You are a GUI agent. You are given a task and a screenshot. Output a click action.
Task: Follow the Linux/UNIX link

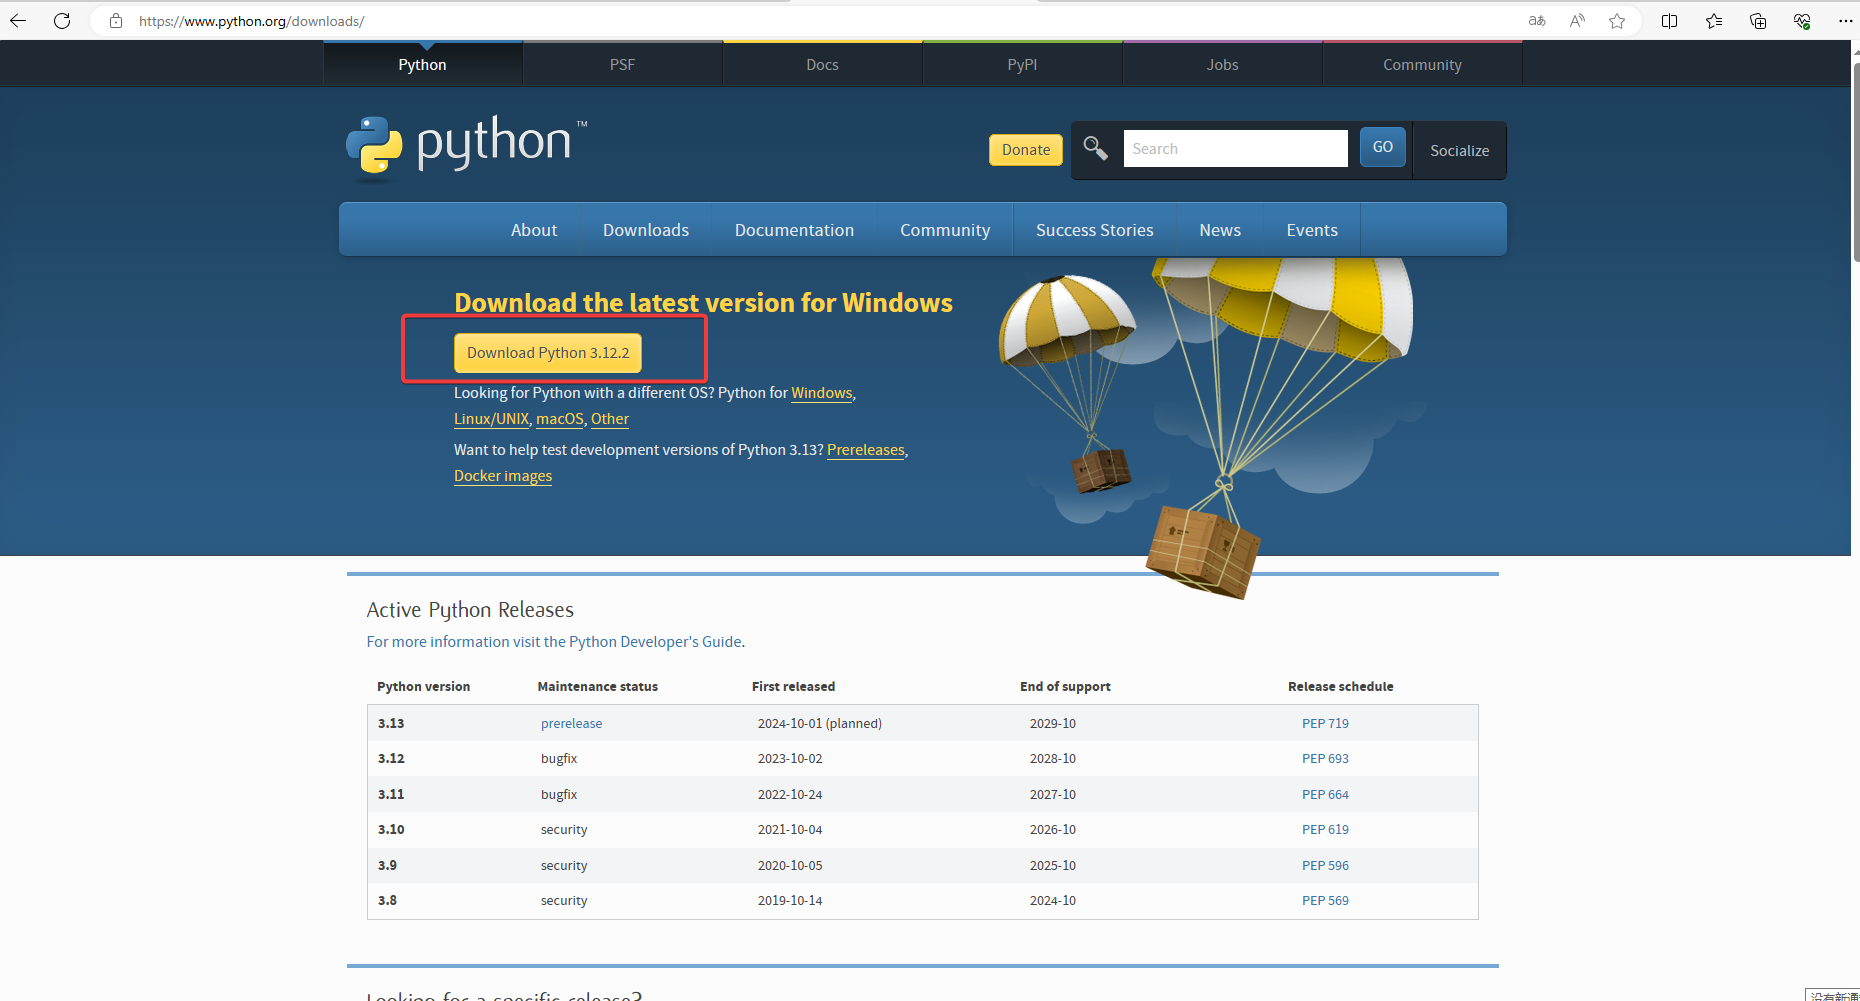491,419
